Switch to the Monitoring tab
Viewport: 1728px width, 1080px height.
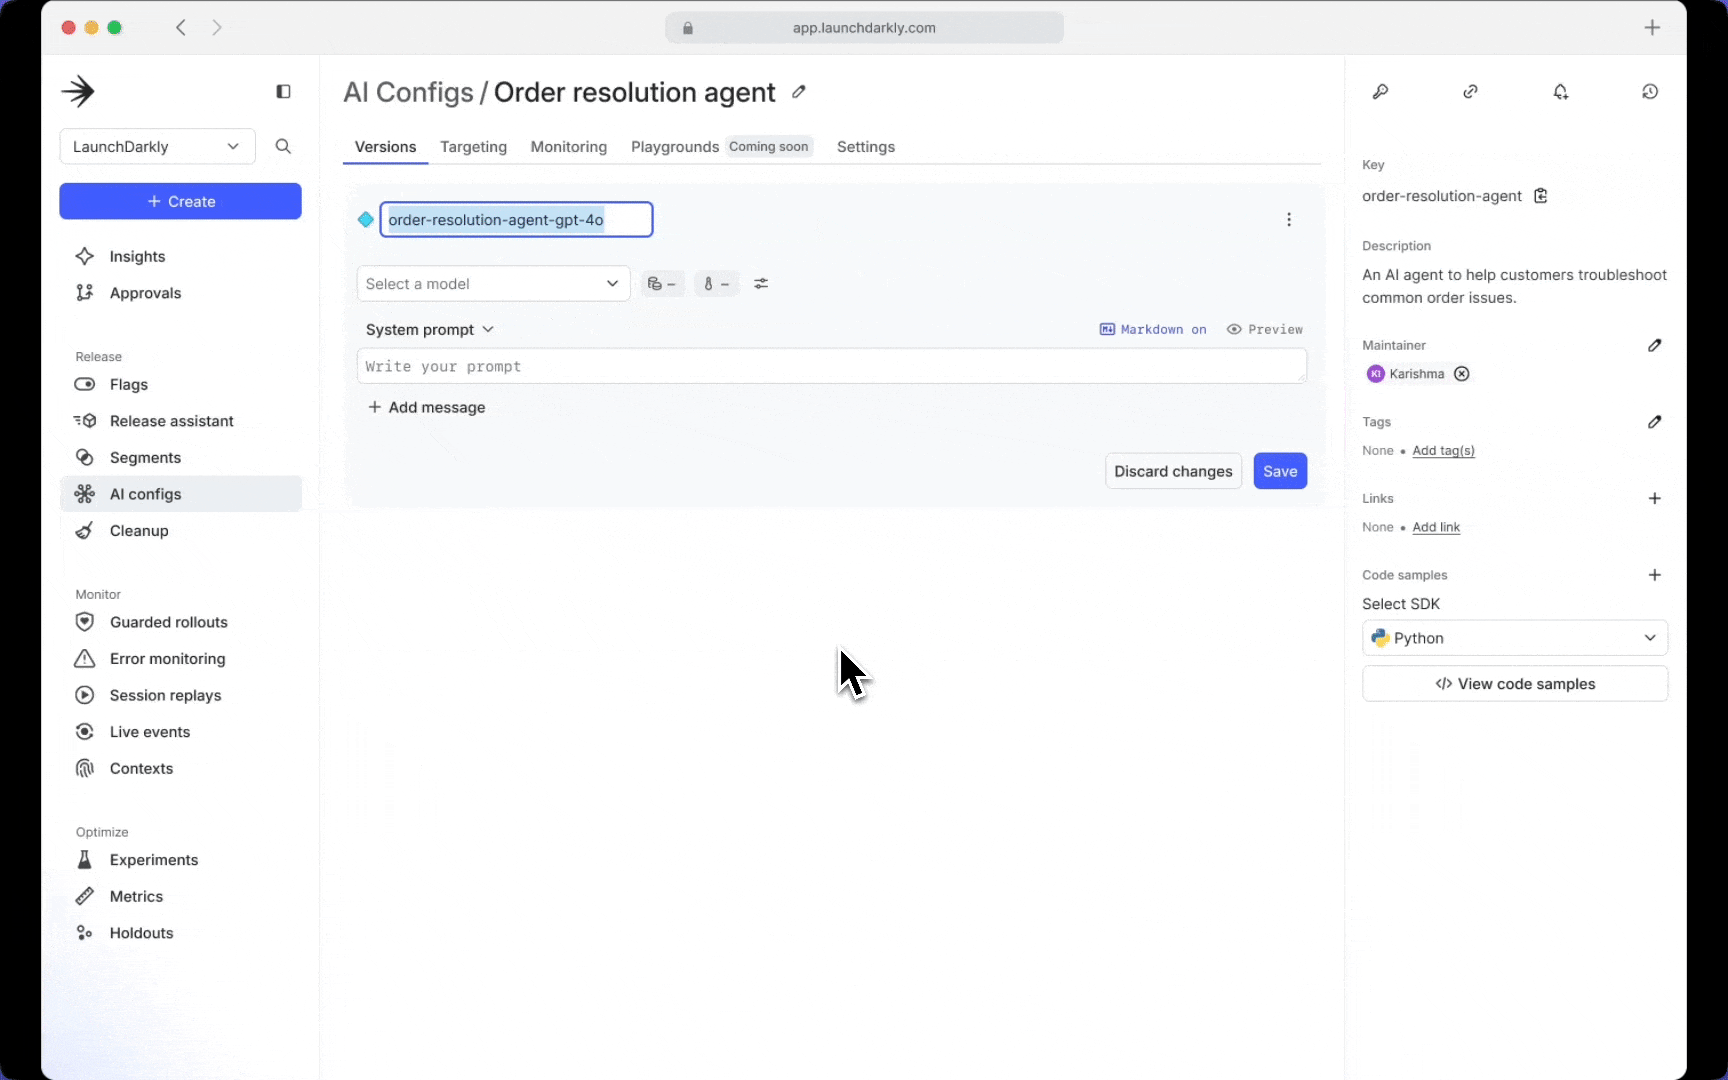pos(569,147)
